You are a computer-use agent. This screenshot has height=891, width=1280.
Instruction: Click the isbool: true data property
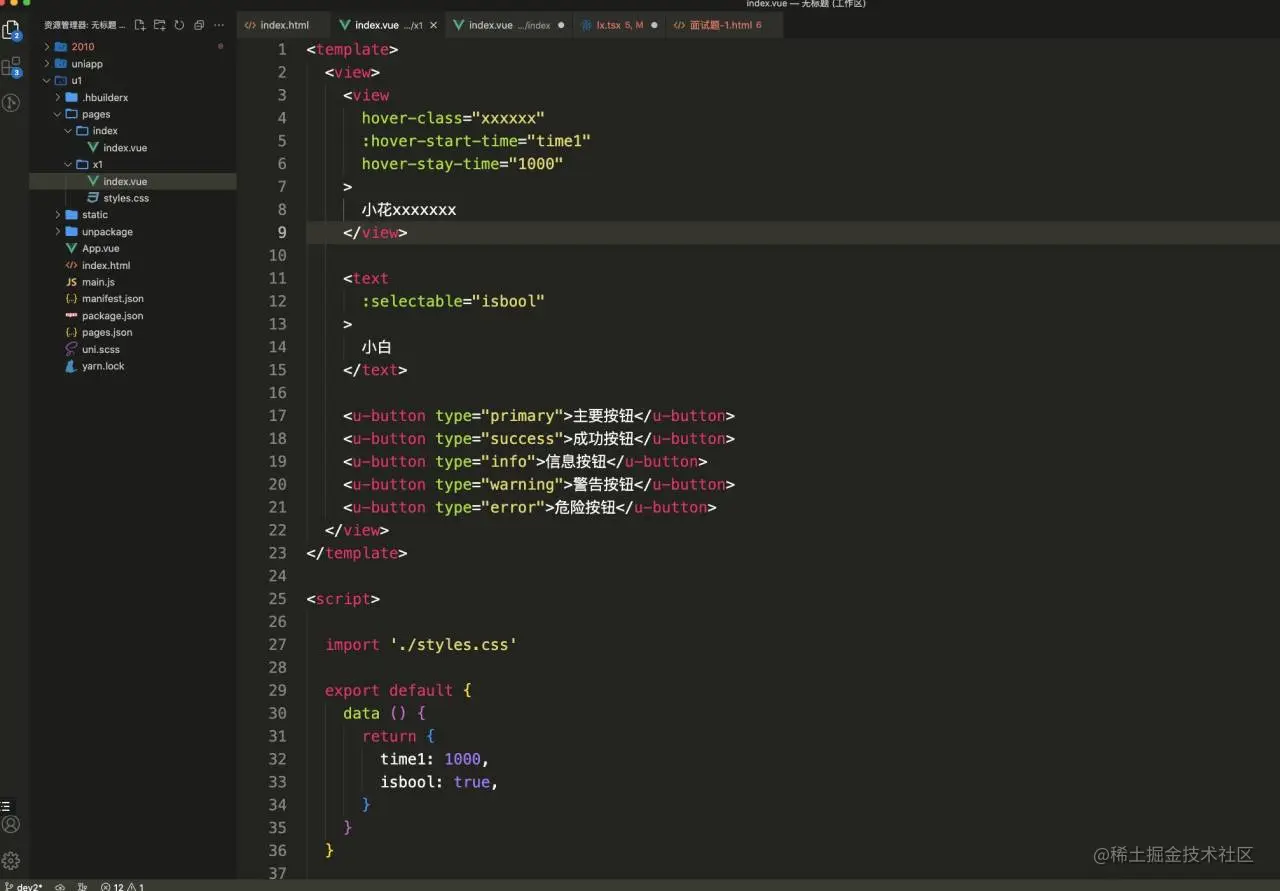tap(439, 782)
